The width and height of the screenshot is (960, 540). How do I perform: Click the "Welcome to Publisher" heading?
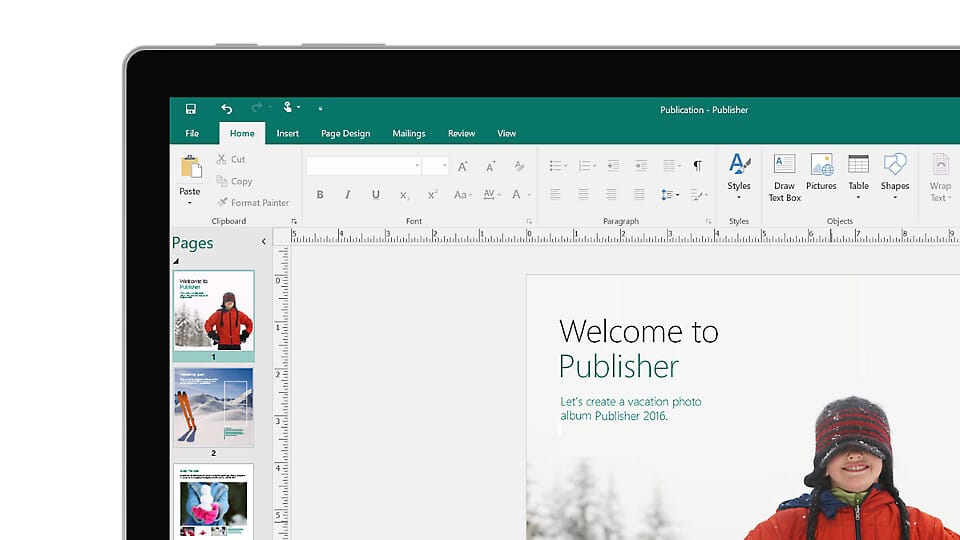pyautogui.click(x=638, y=349)
